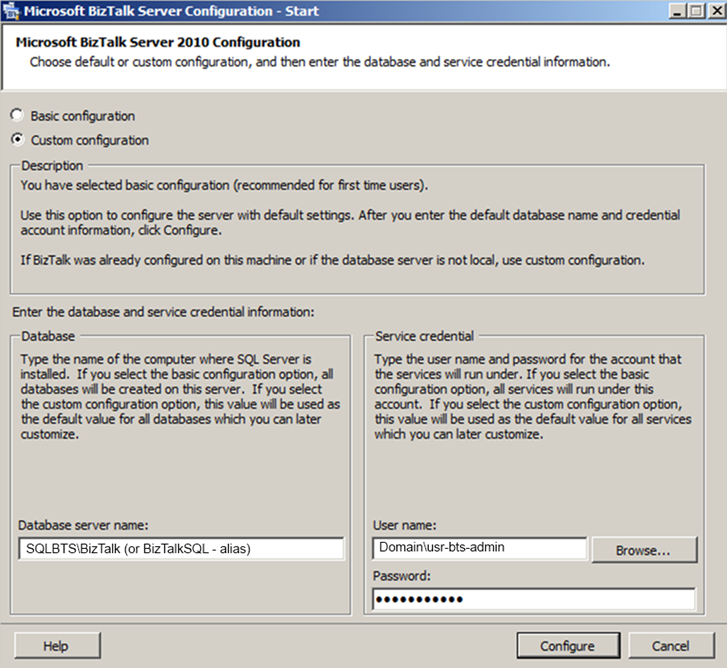This screenshot has width=727, height=668.
Task: Click the BizTalk icon in title bar
Action: pos(11,11)
